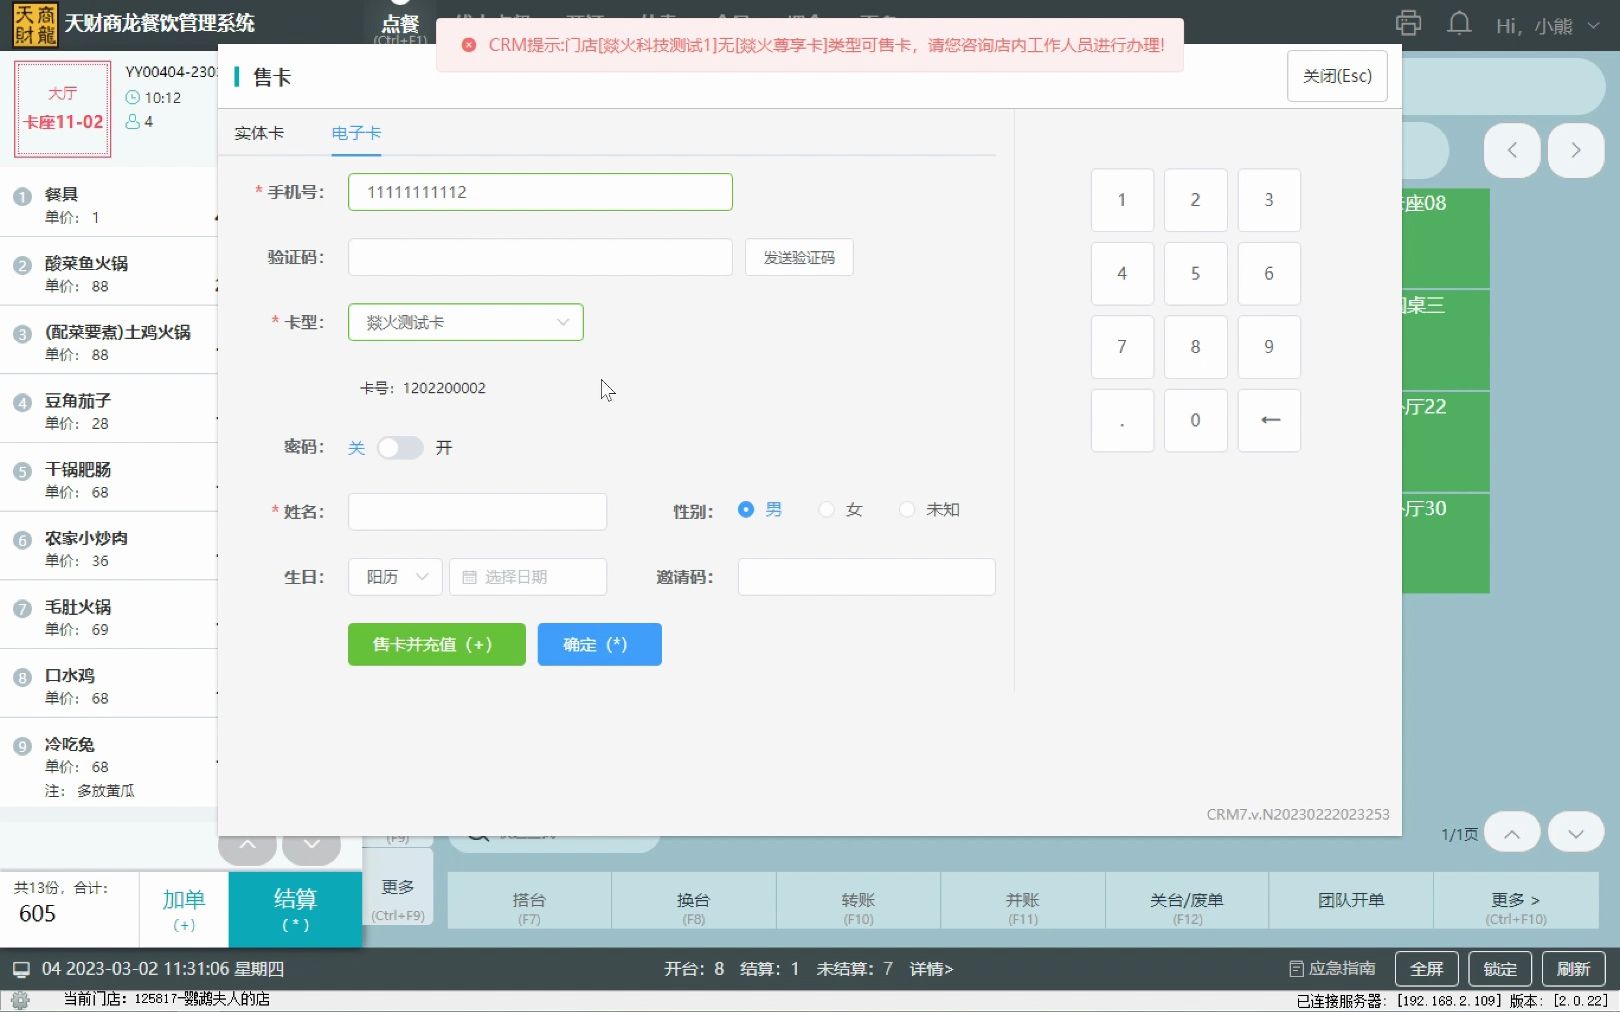Go to previous table page arrow
The image size is (1620, 1012).
click(1512, 150)
